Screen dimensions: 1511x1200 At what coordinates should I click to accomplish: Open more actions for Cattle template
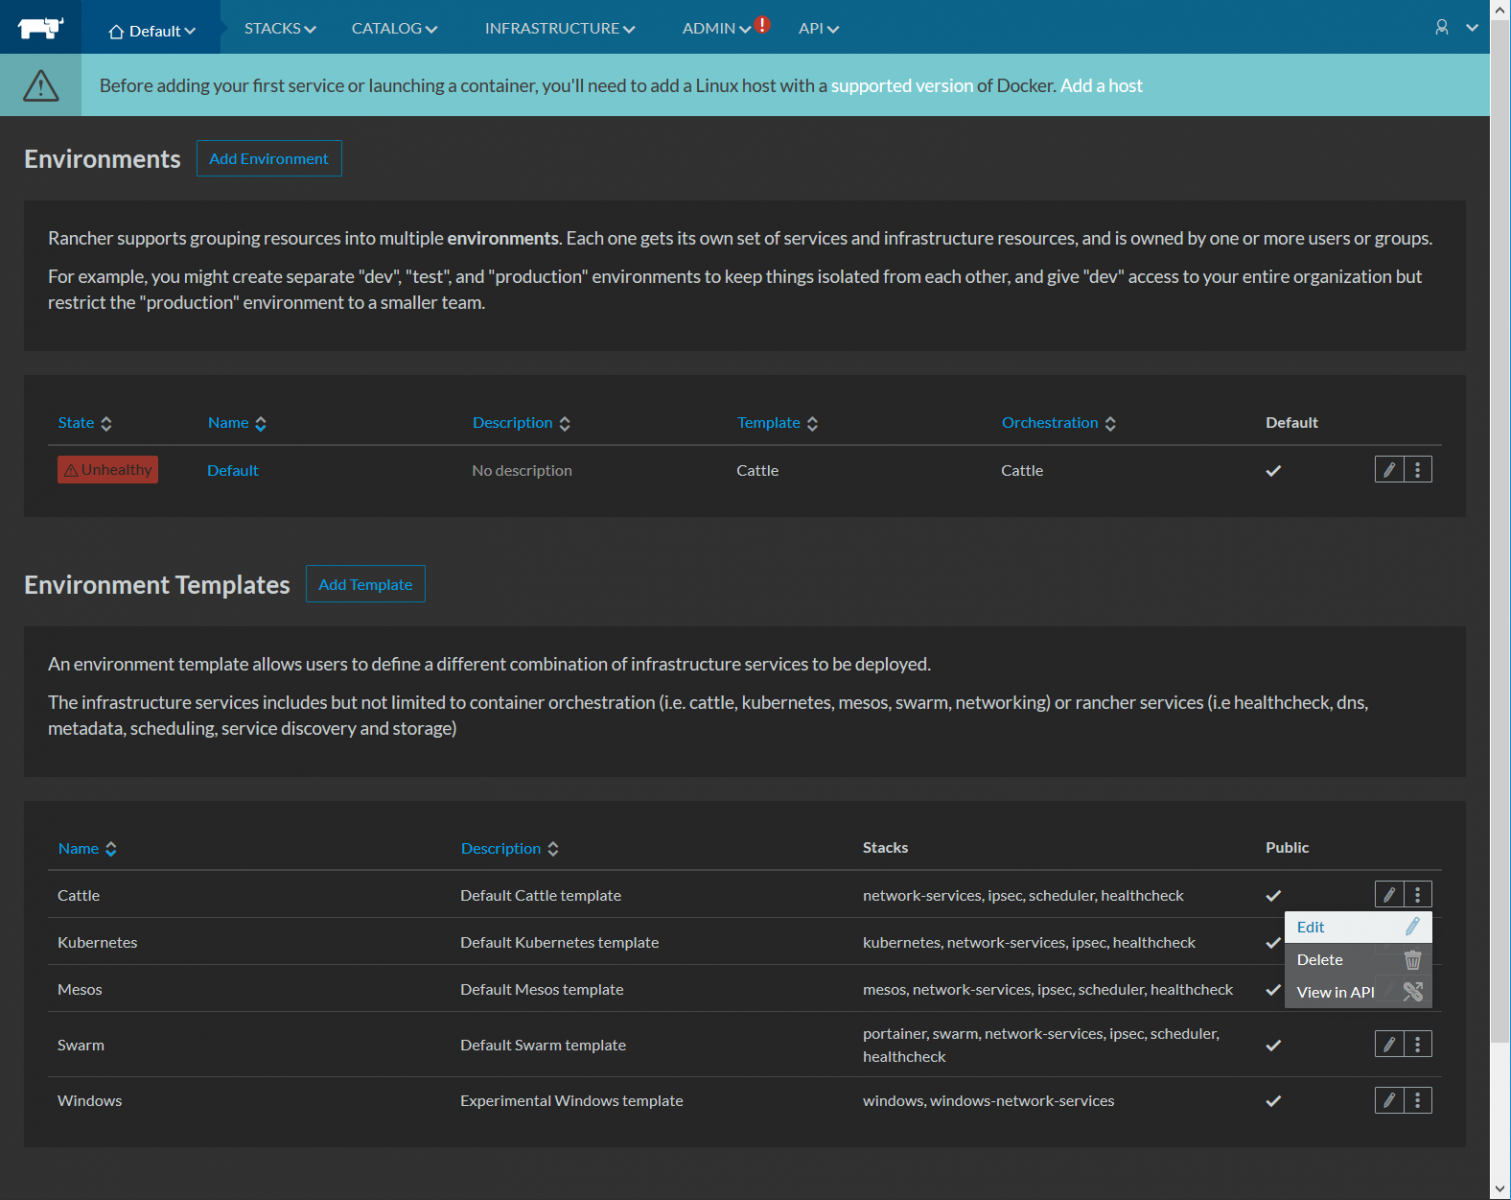tap(1418, 894)
